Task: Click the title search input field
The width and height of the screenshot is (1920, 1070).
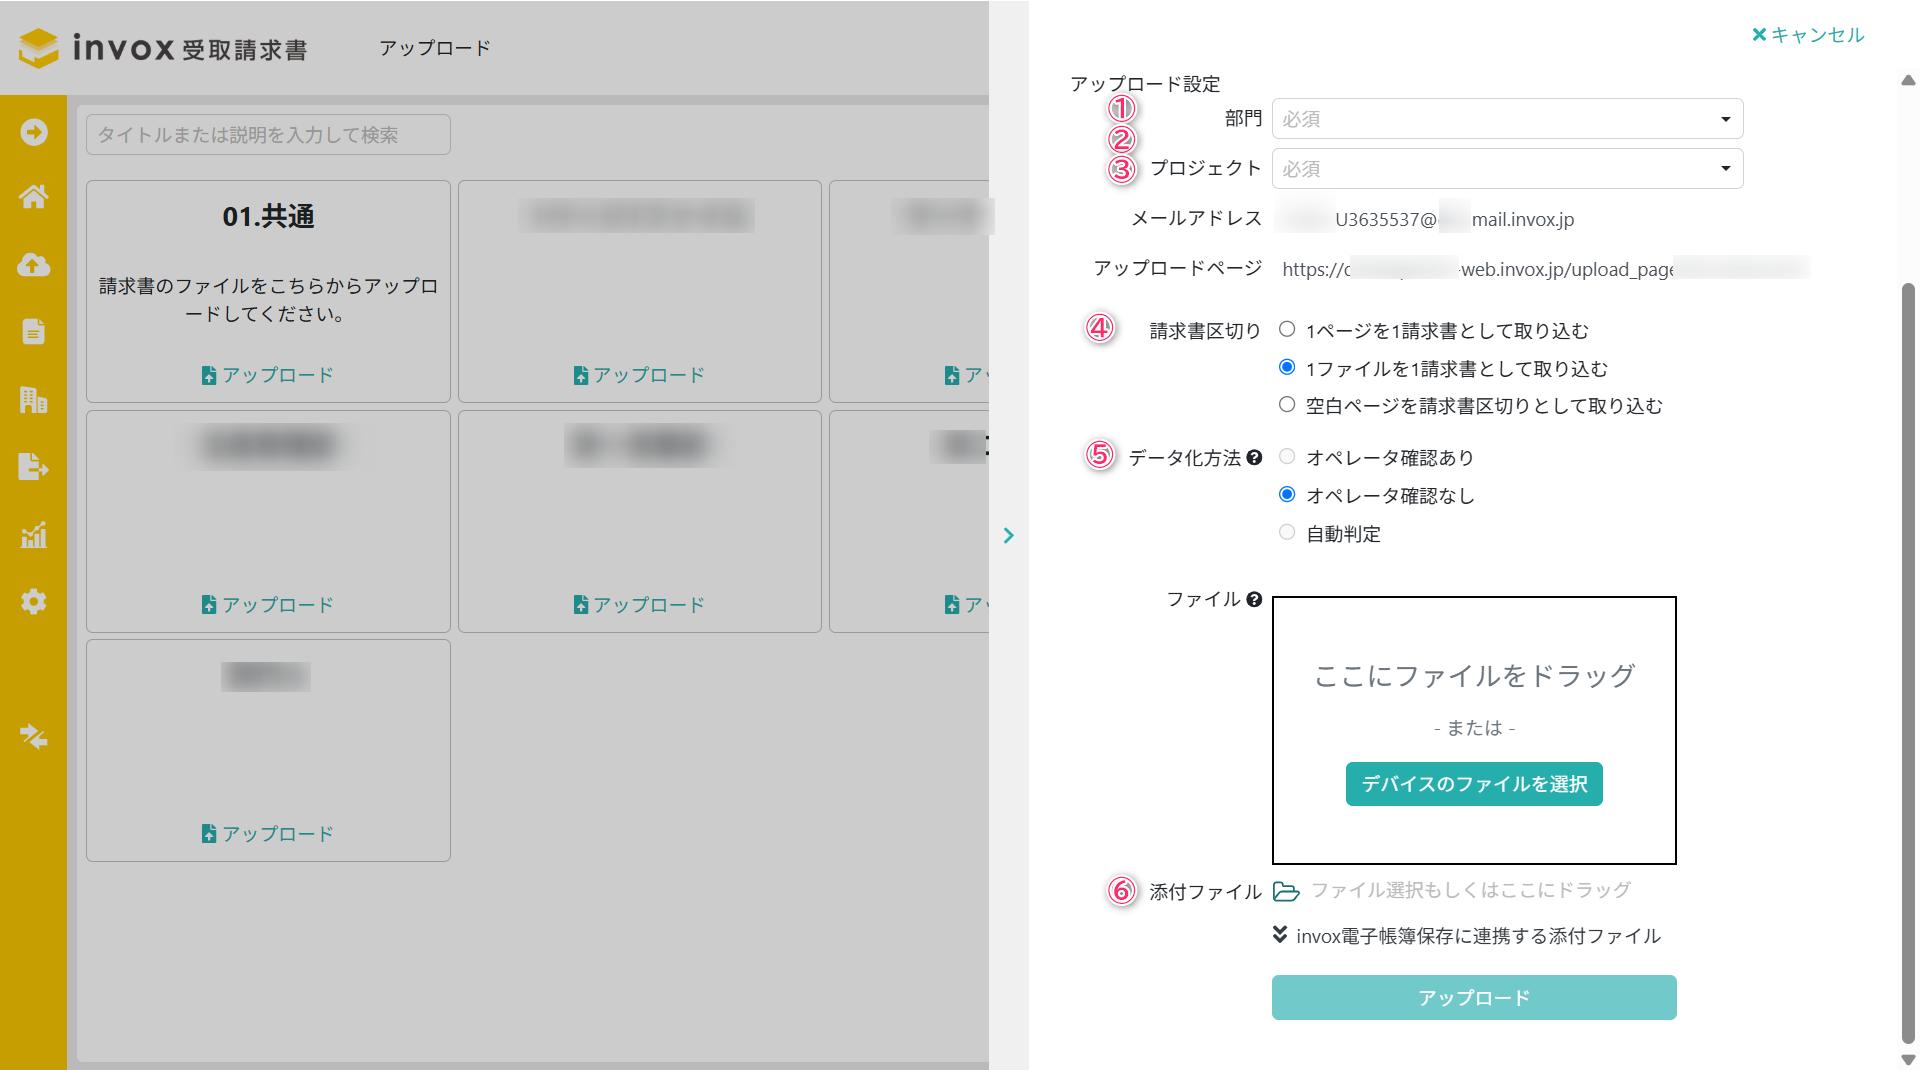Action: point(268,135)
